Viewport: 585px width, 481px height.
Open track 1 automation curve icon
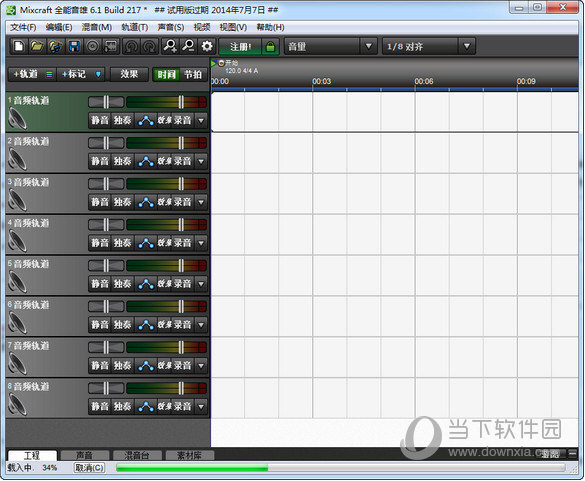(x=146, y=120)
